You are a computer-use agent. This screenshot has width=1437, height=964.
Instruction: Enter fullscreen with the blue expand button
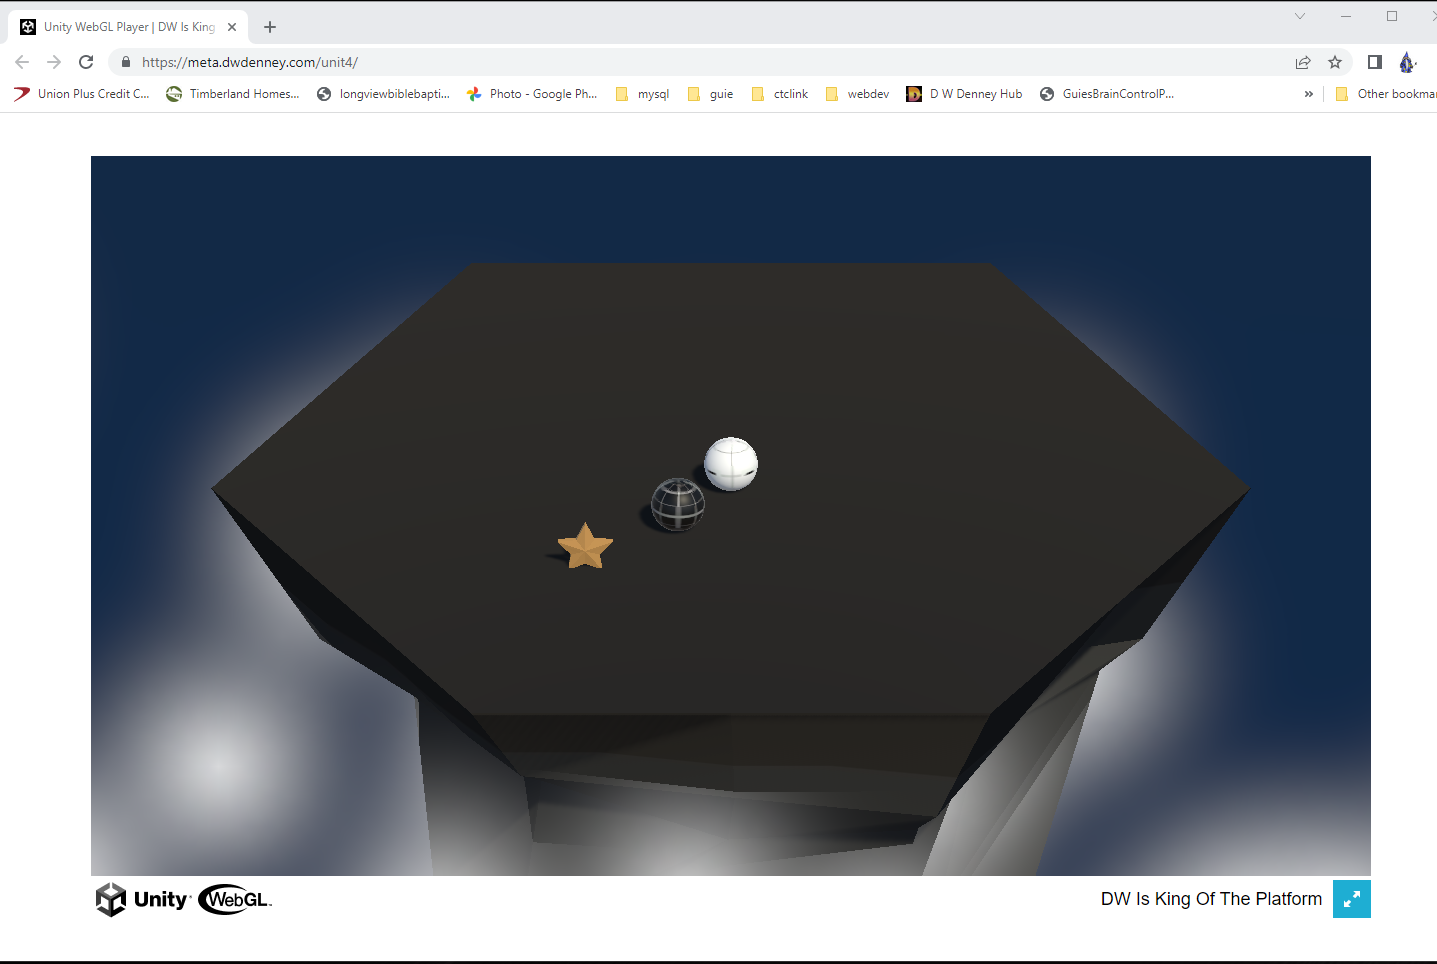click(x=1352, y=899)
